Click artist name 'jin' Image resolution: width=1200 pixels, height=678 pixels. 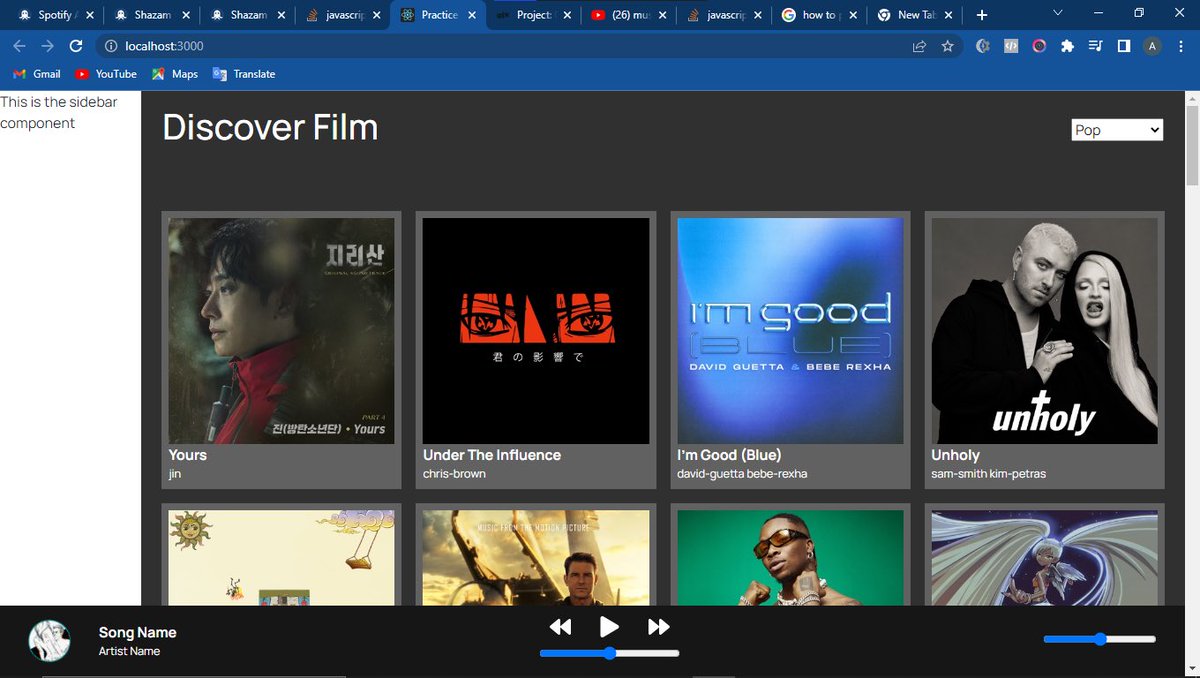click(175, 474)
